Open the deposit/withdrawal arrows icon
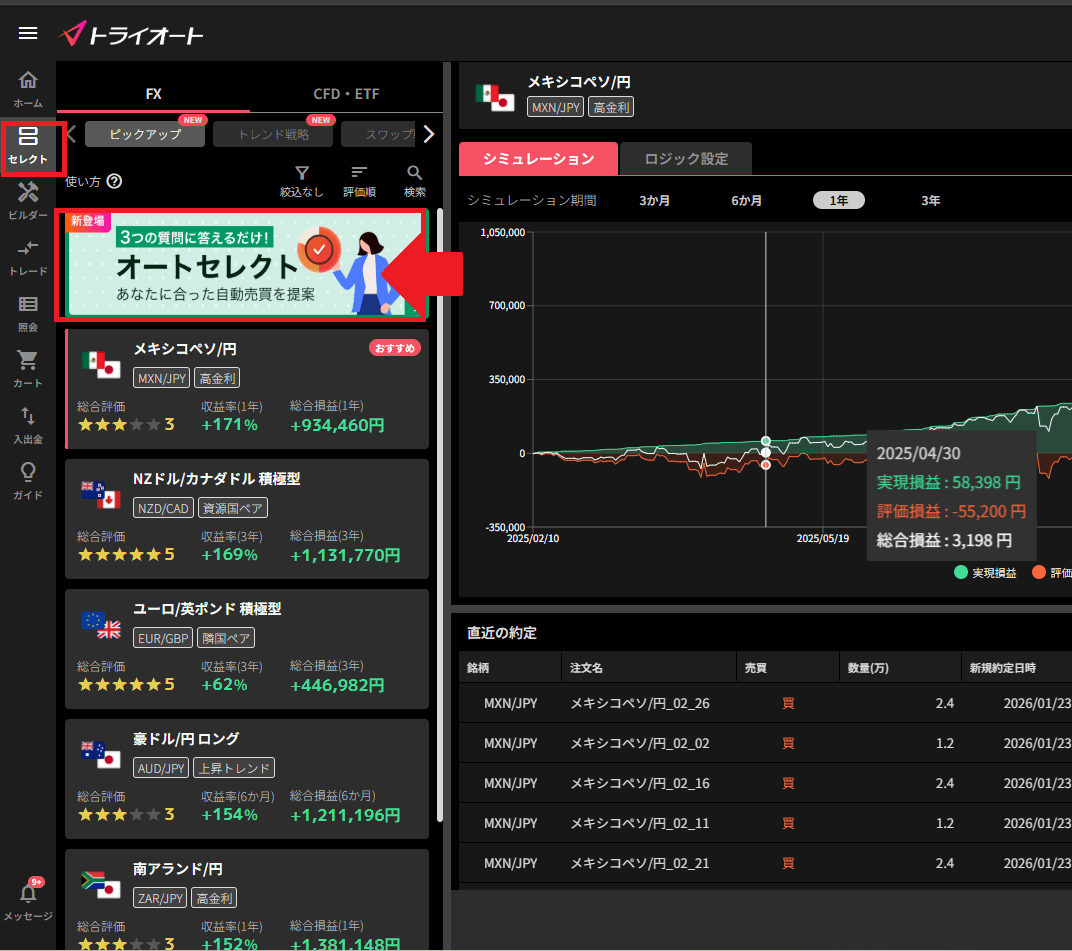The height and width of the screenshot is (951, 1072). [x=28, y=423]
